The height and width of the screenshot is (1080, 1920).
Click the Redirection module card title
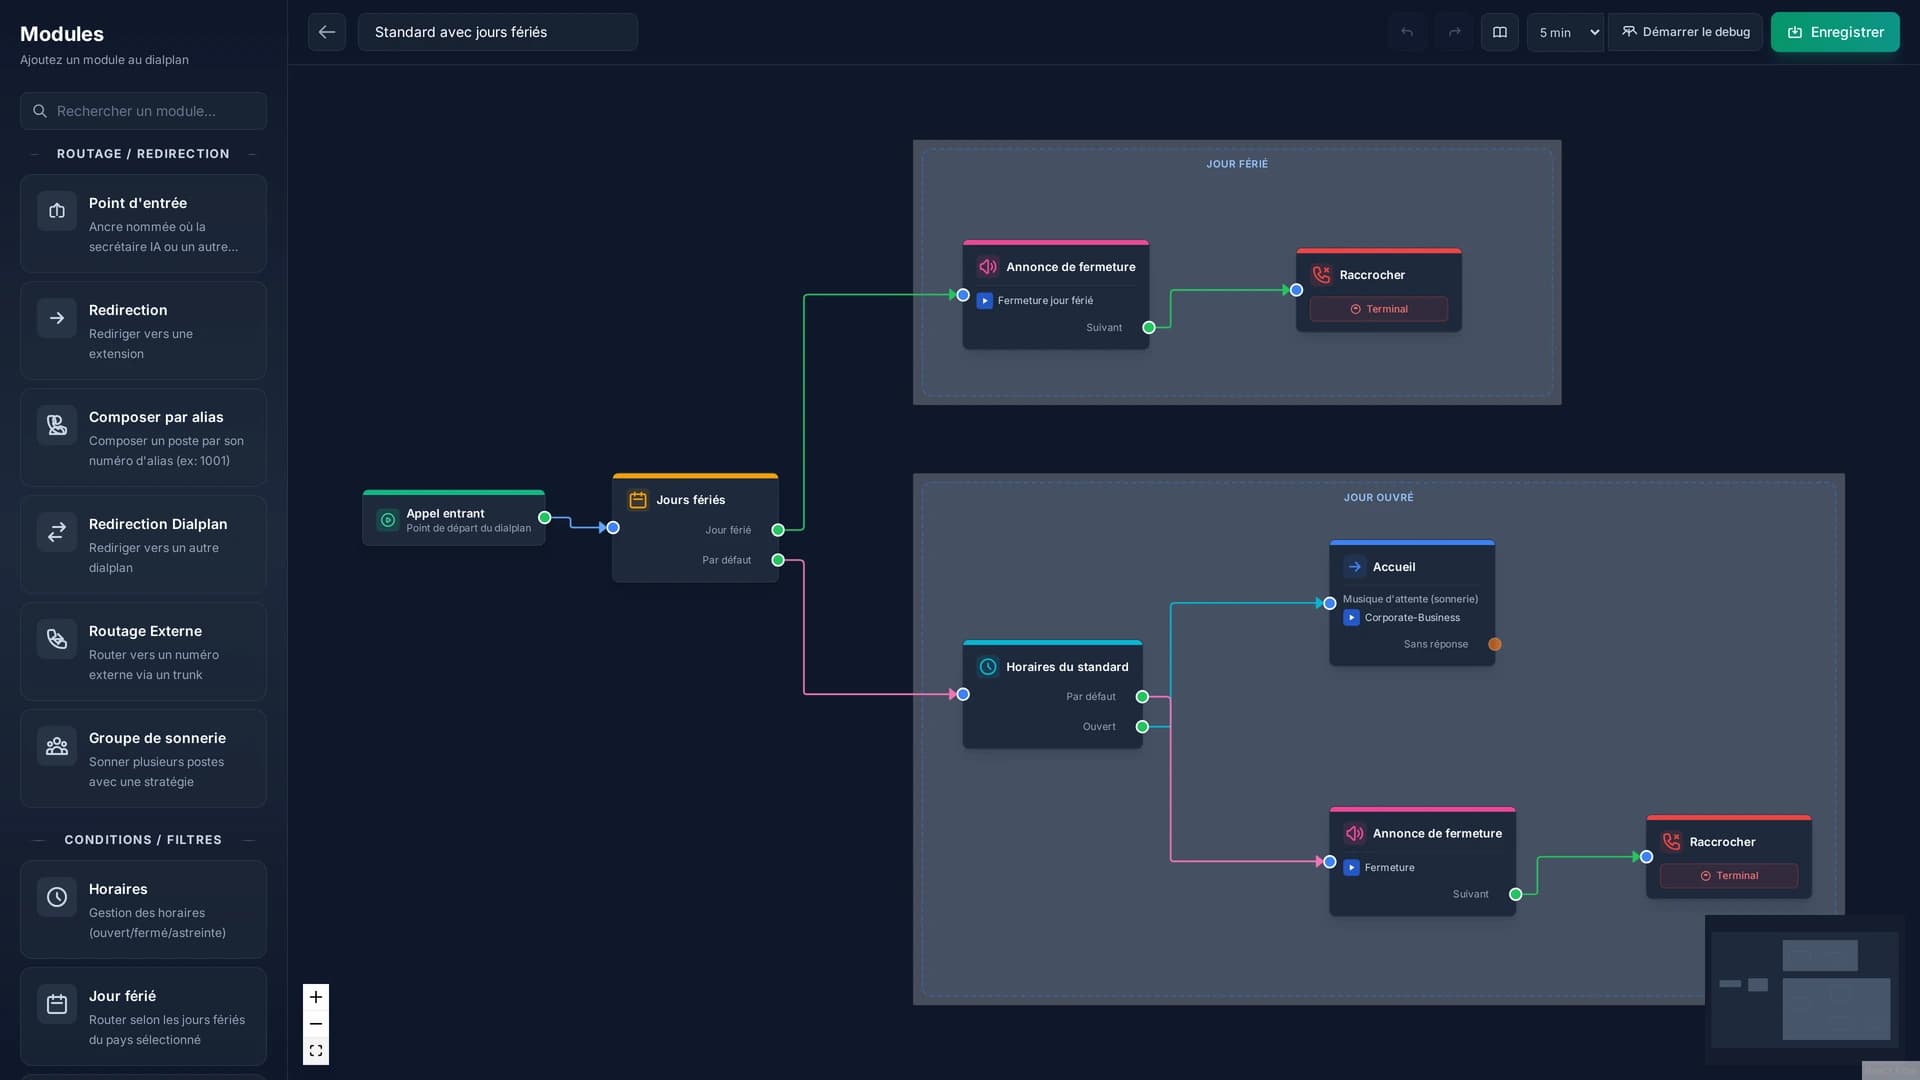128,310
